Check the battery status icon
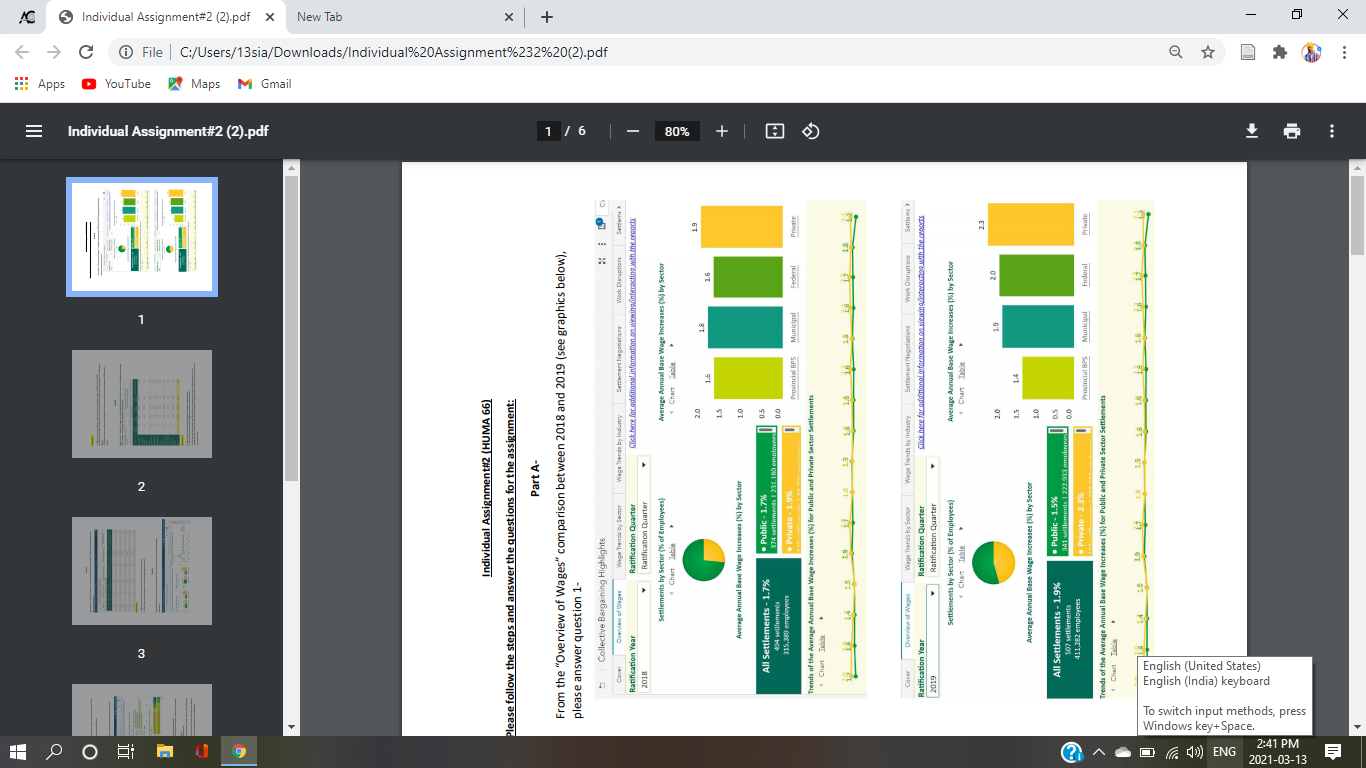This screenshot has height=768, width=1366. pos(1148,752)
